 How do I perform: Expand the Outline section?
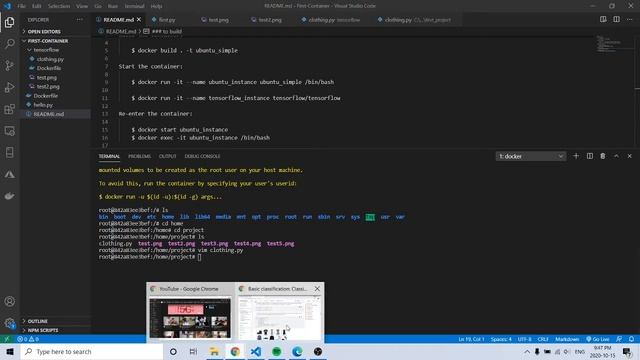[x=38, y=321]
